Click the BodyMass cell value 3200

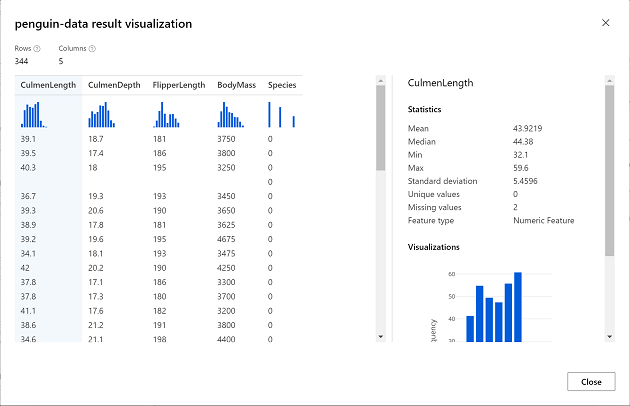tap(226, 311)
